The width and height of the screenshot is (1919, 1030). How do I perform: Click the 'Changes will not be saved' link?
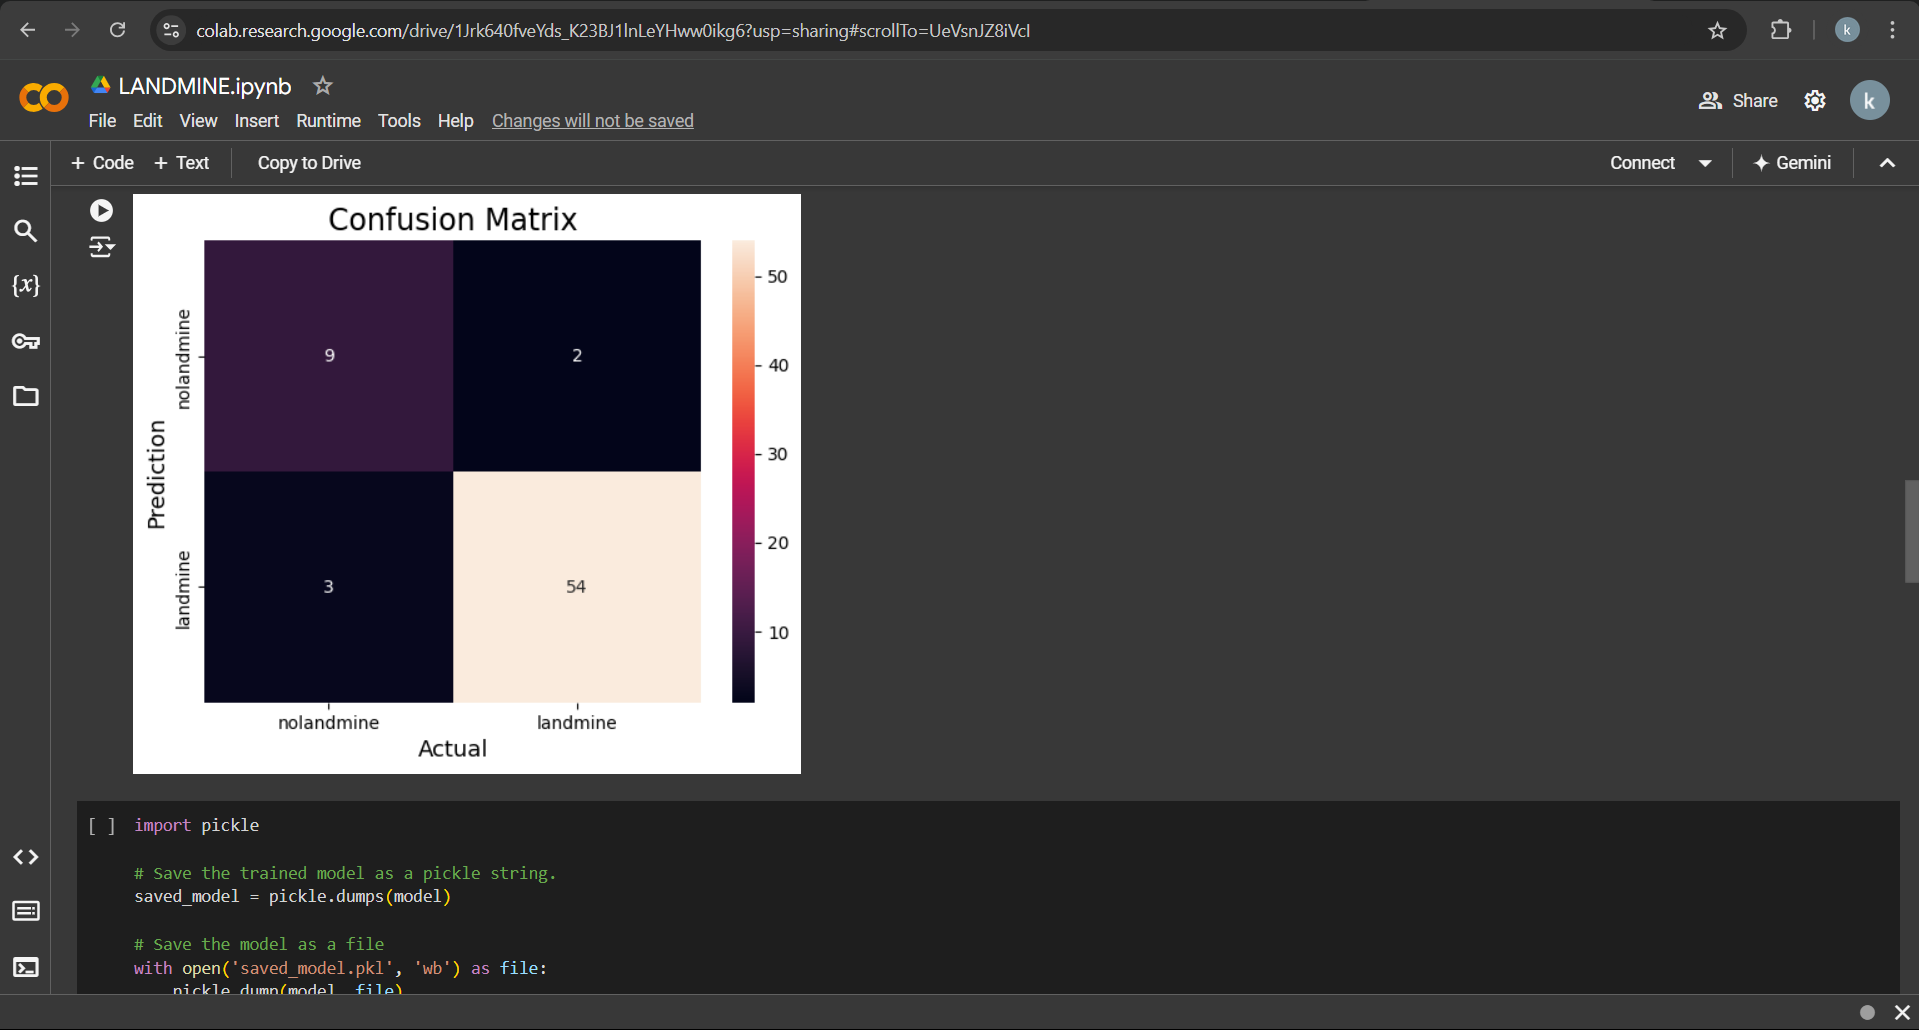[x=592, y=121]
